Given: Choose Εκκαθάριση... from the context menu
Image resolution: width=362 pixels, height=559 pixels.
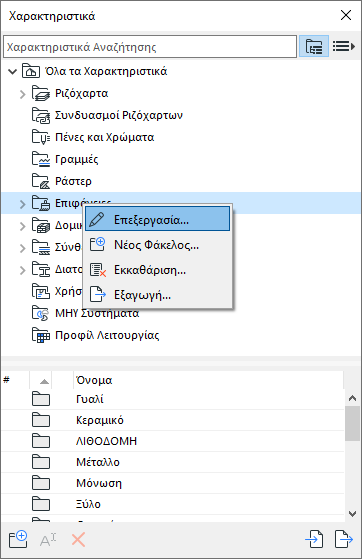Looking at the screenshot, I should [157, 270].
